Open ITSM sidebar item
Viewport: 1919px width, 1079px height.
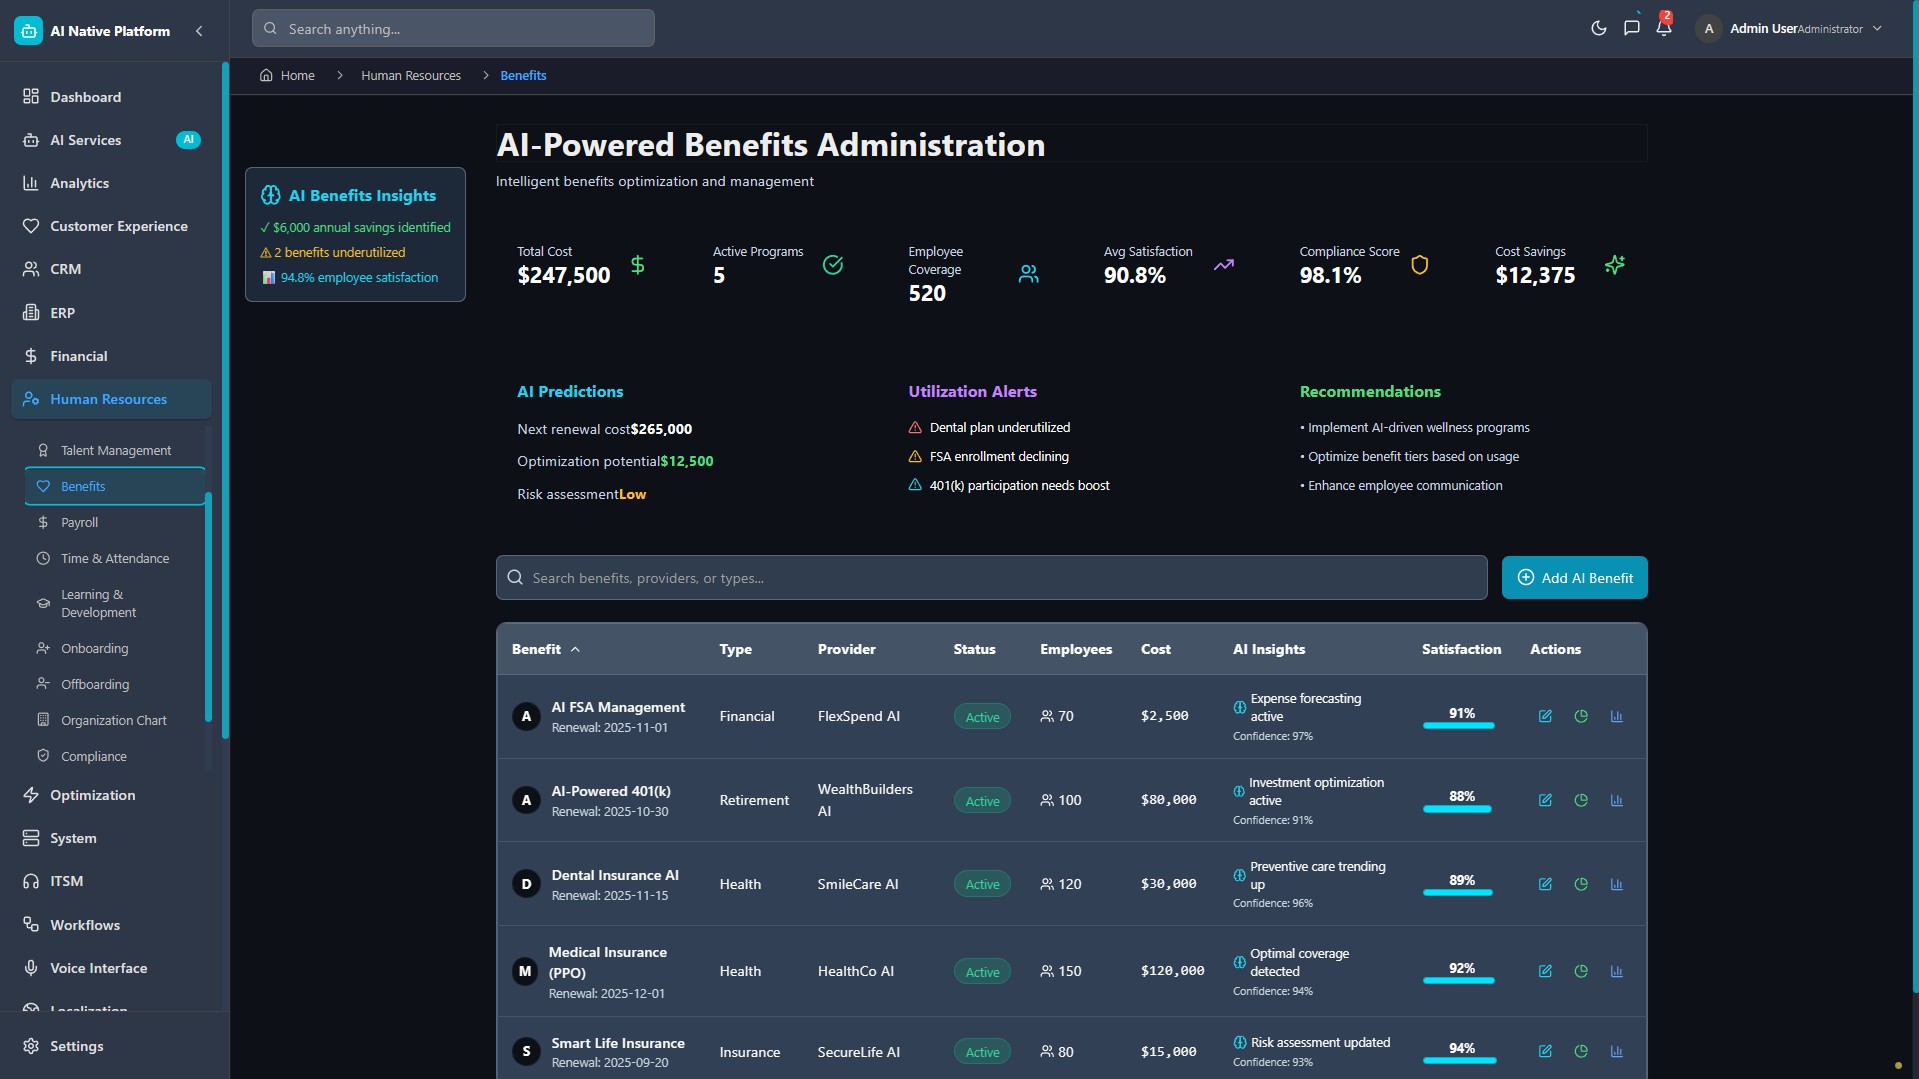[111, 881]
